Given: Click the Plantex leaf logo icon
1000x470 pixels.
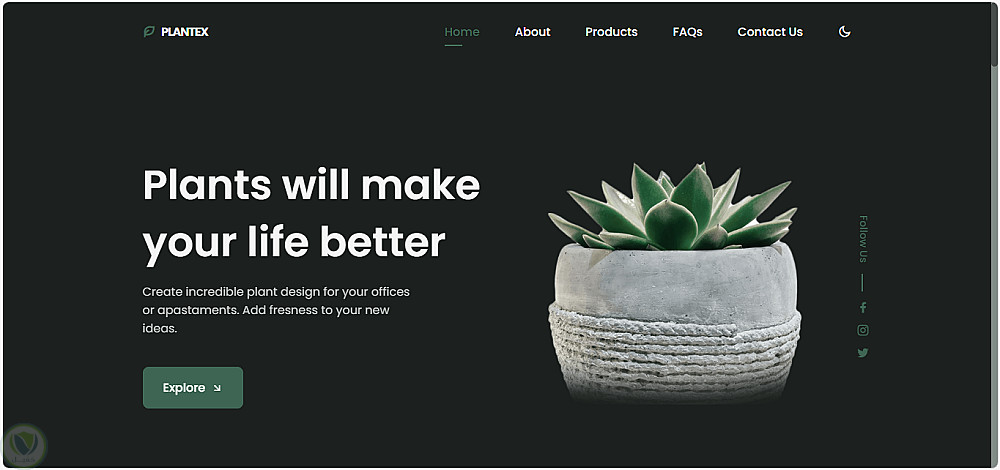Looking at the screenshot, I should tap(149, 32).
